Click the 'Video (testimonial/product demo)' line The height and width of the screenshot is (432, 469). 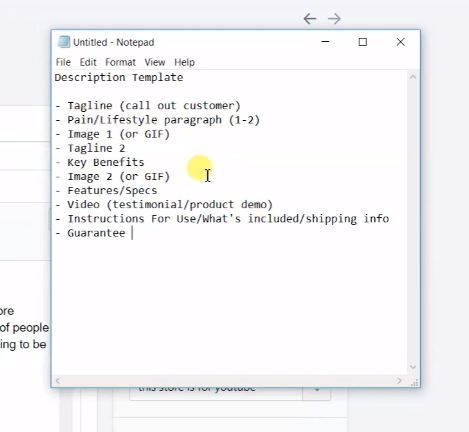click(164, 205)
